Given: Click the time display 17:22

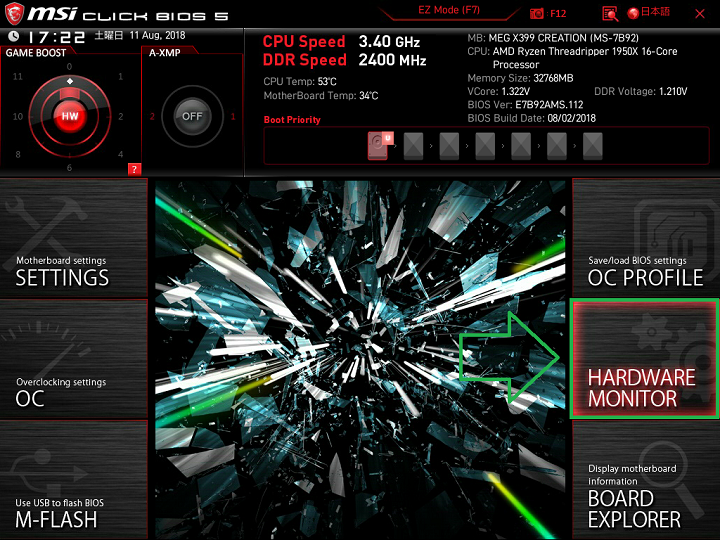Looking at the screenshot, I should point(56,37).
